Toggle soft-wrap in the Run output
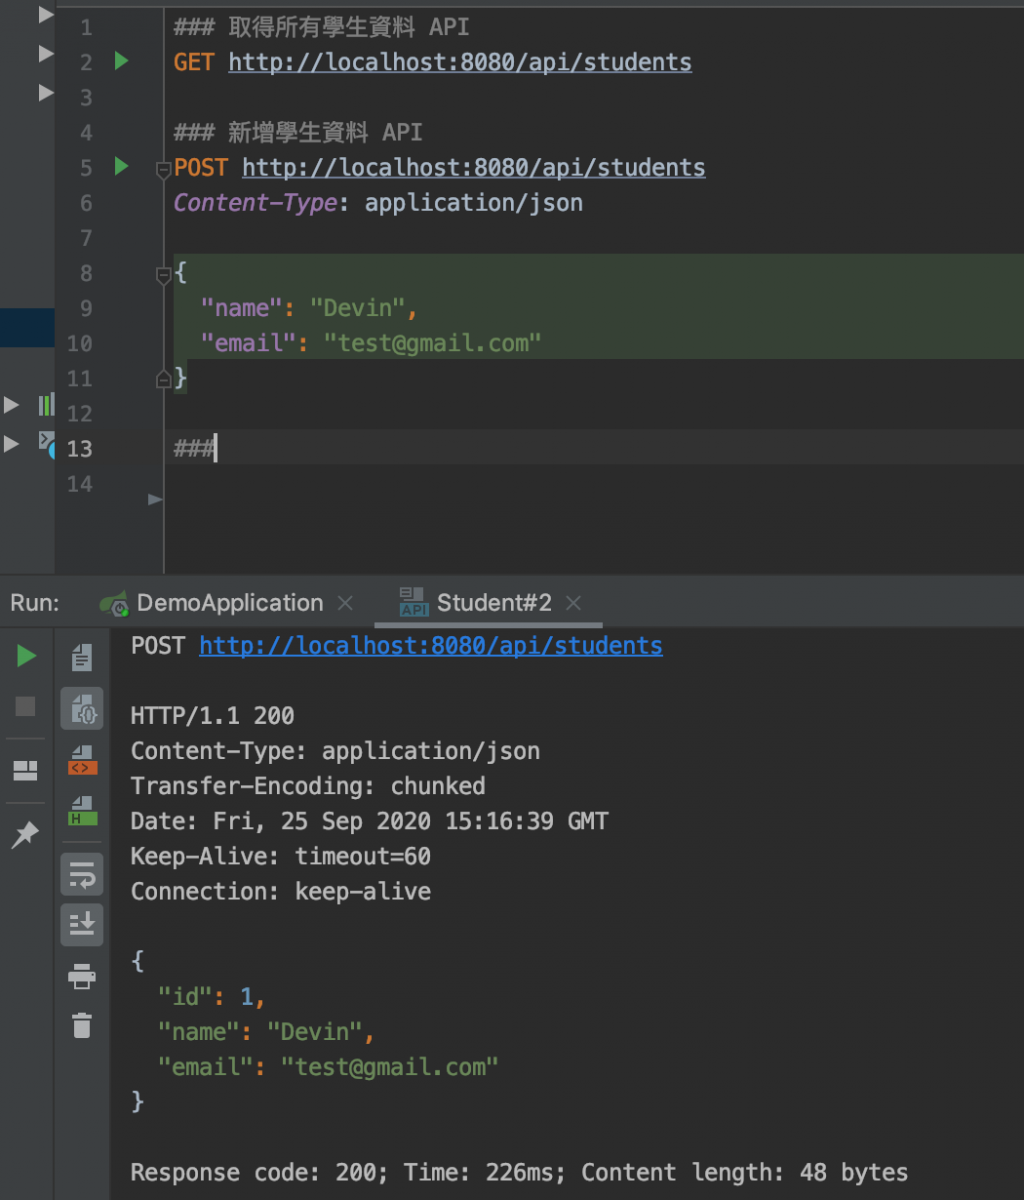 tap(82, 875)
